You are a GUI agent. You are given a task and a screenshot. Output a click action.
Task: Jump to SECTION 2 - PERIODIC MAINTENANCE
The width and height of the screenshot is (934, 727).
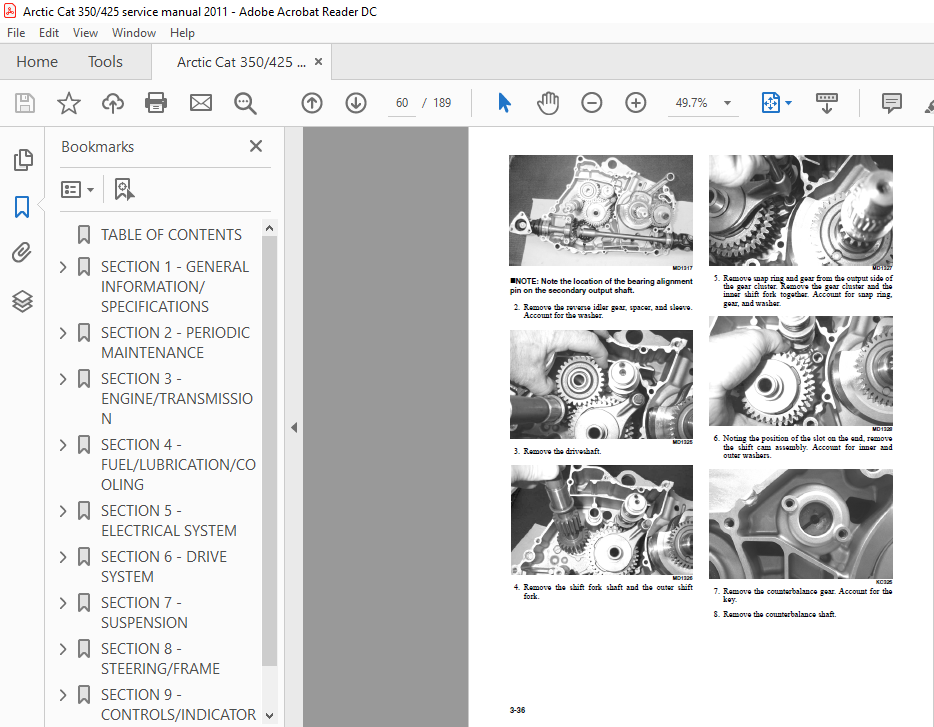(x=175, y=343)
